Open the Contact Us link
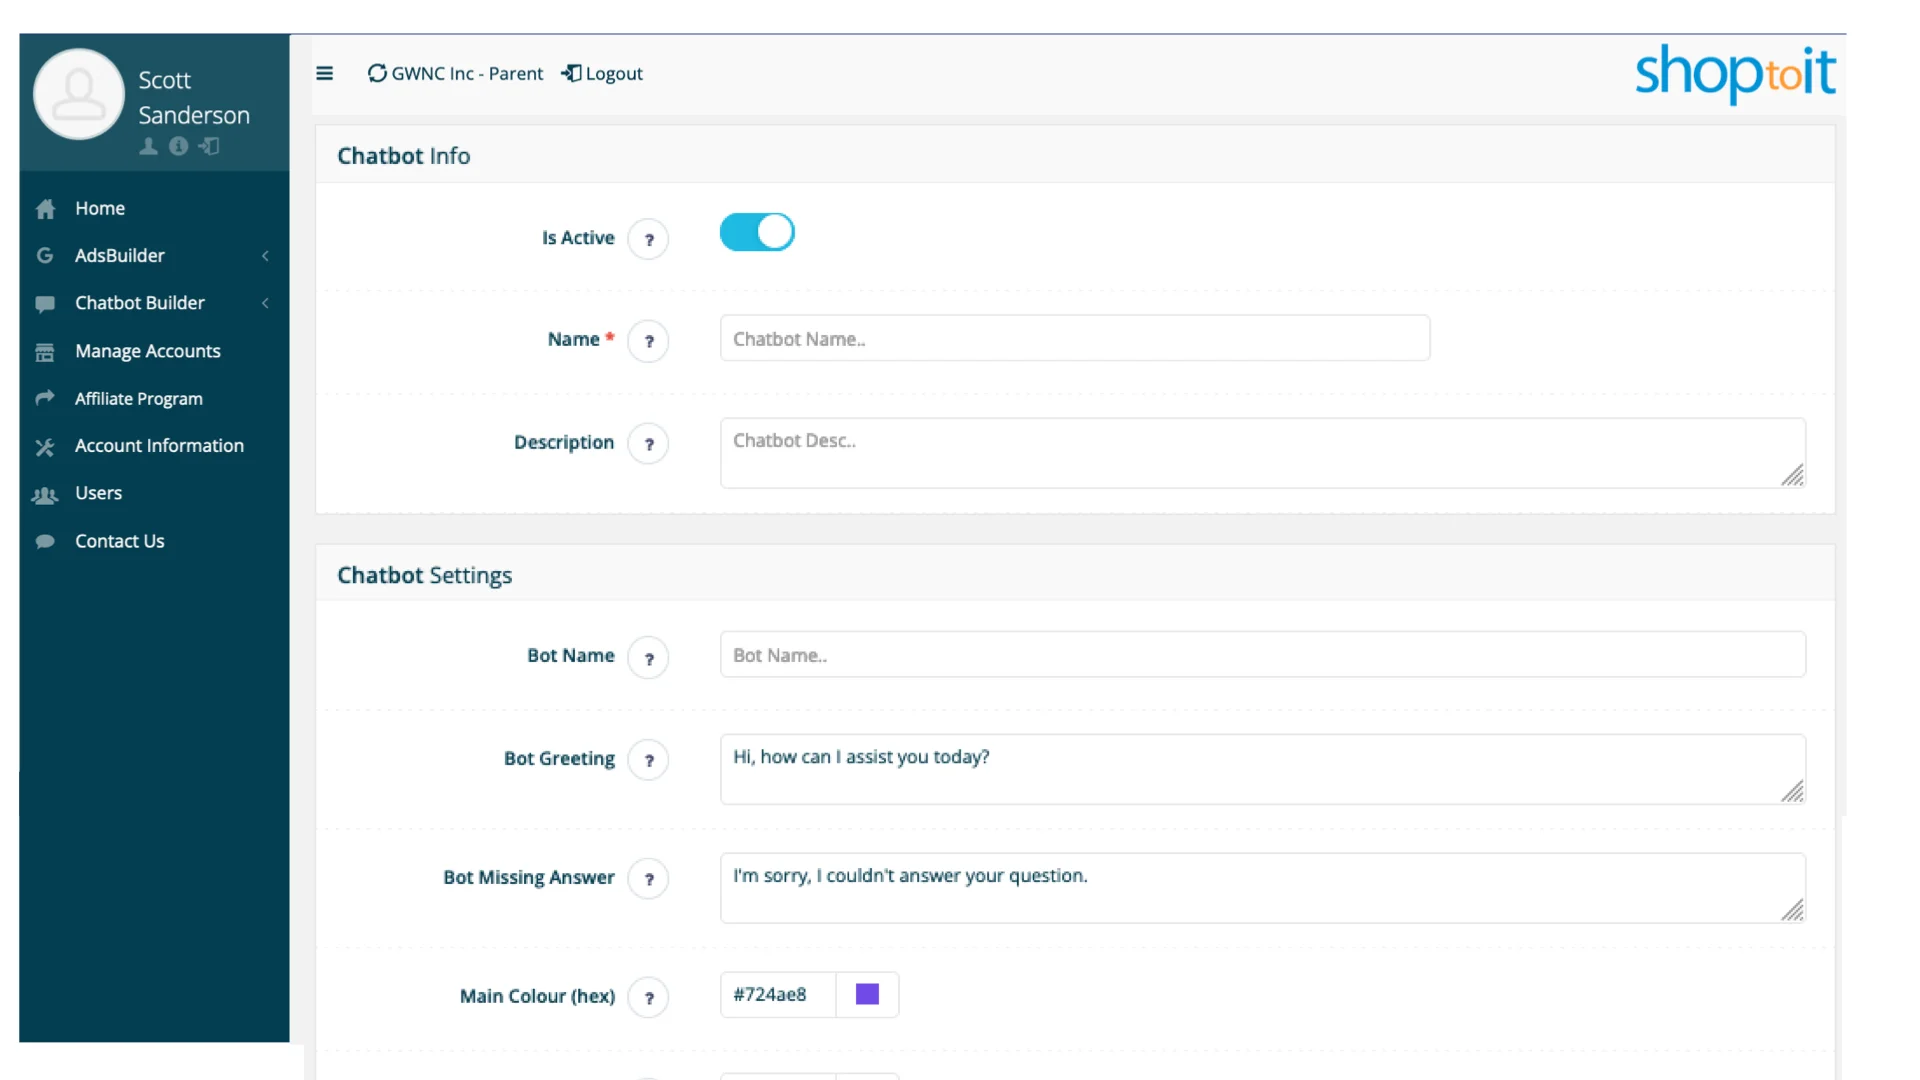Image resolution: width=1920 pixels, height=1080 pixels. click(x=119, y=541)
